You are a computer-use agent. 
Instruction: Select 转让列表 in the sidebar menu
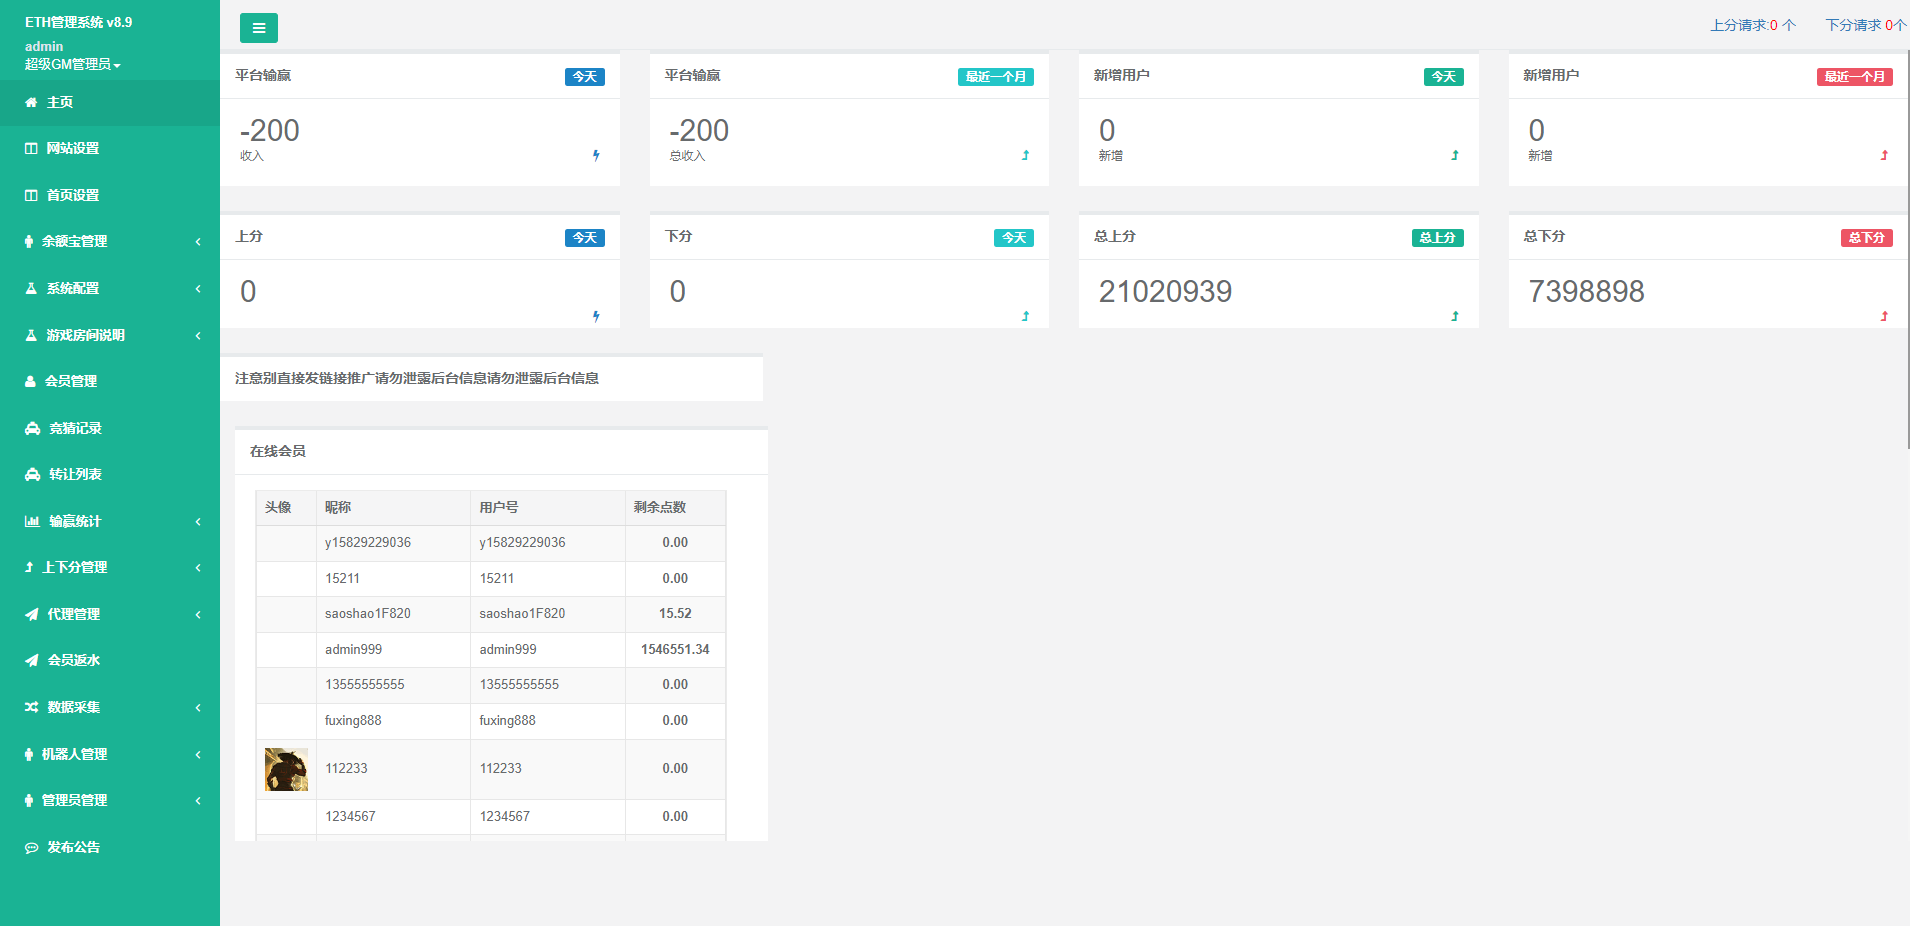tap(75, 474)
